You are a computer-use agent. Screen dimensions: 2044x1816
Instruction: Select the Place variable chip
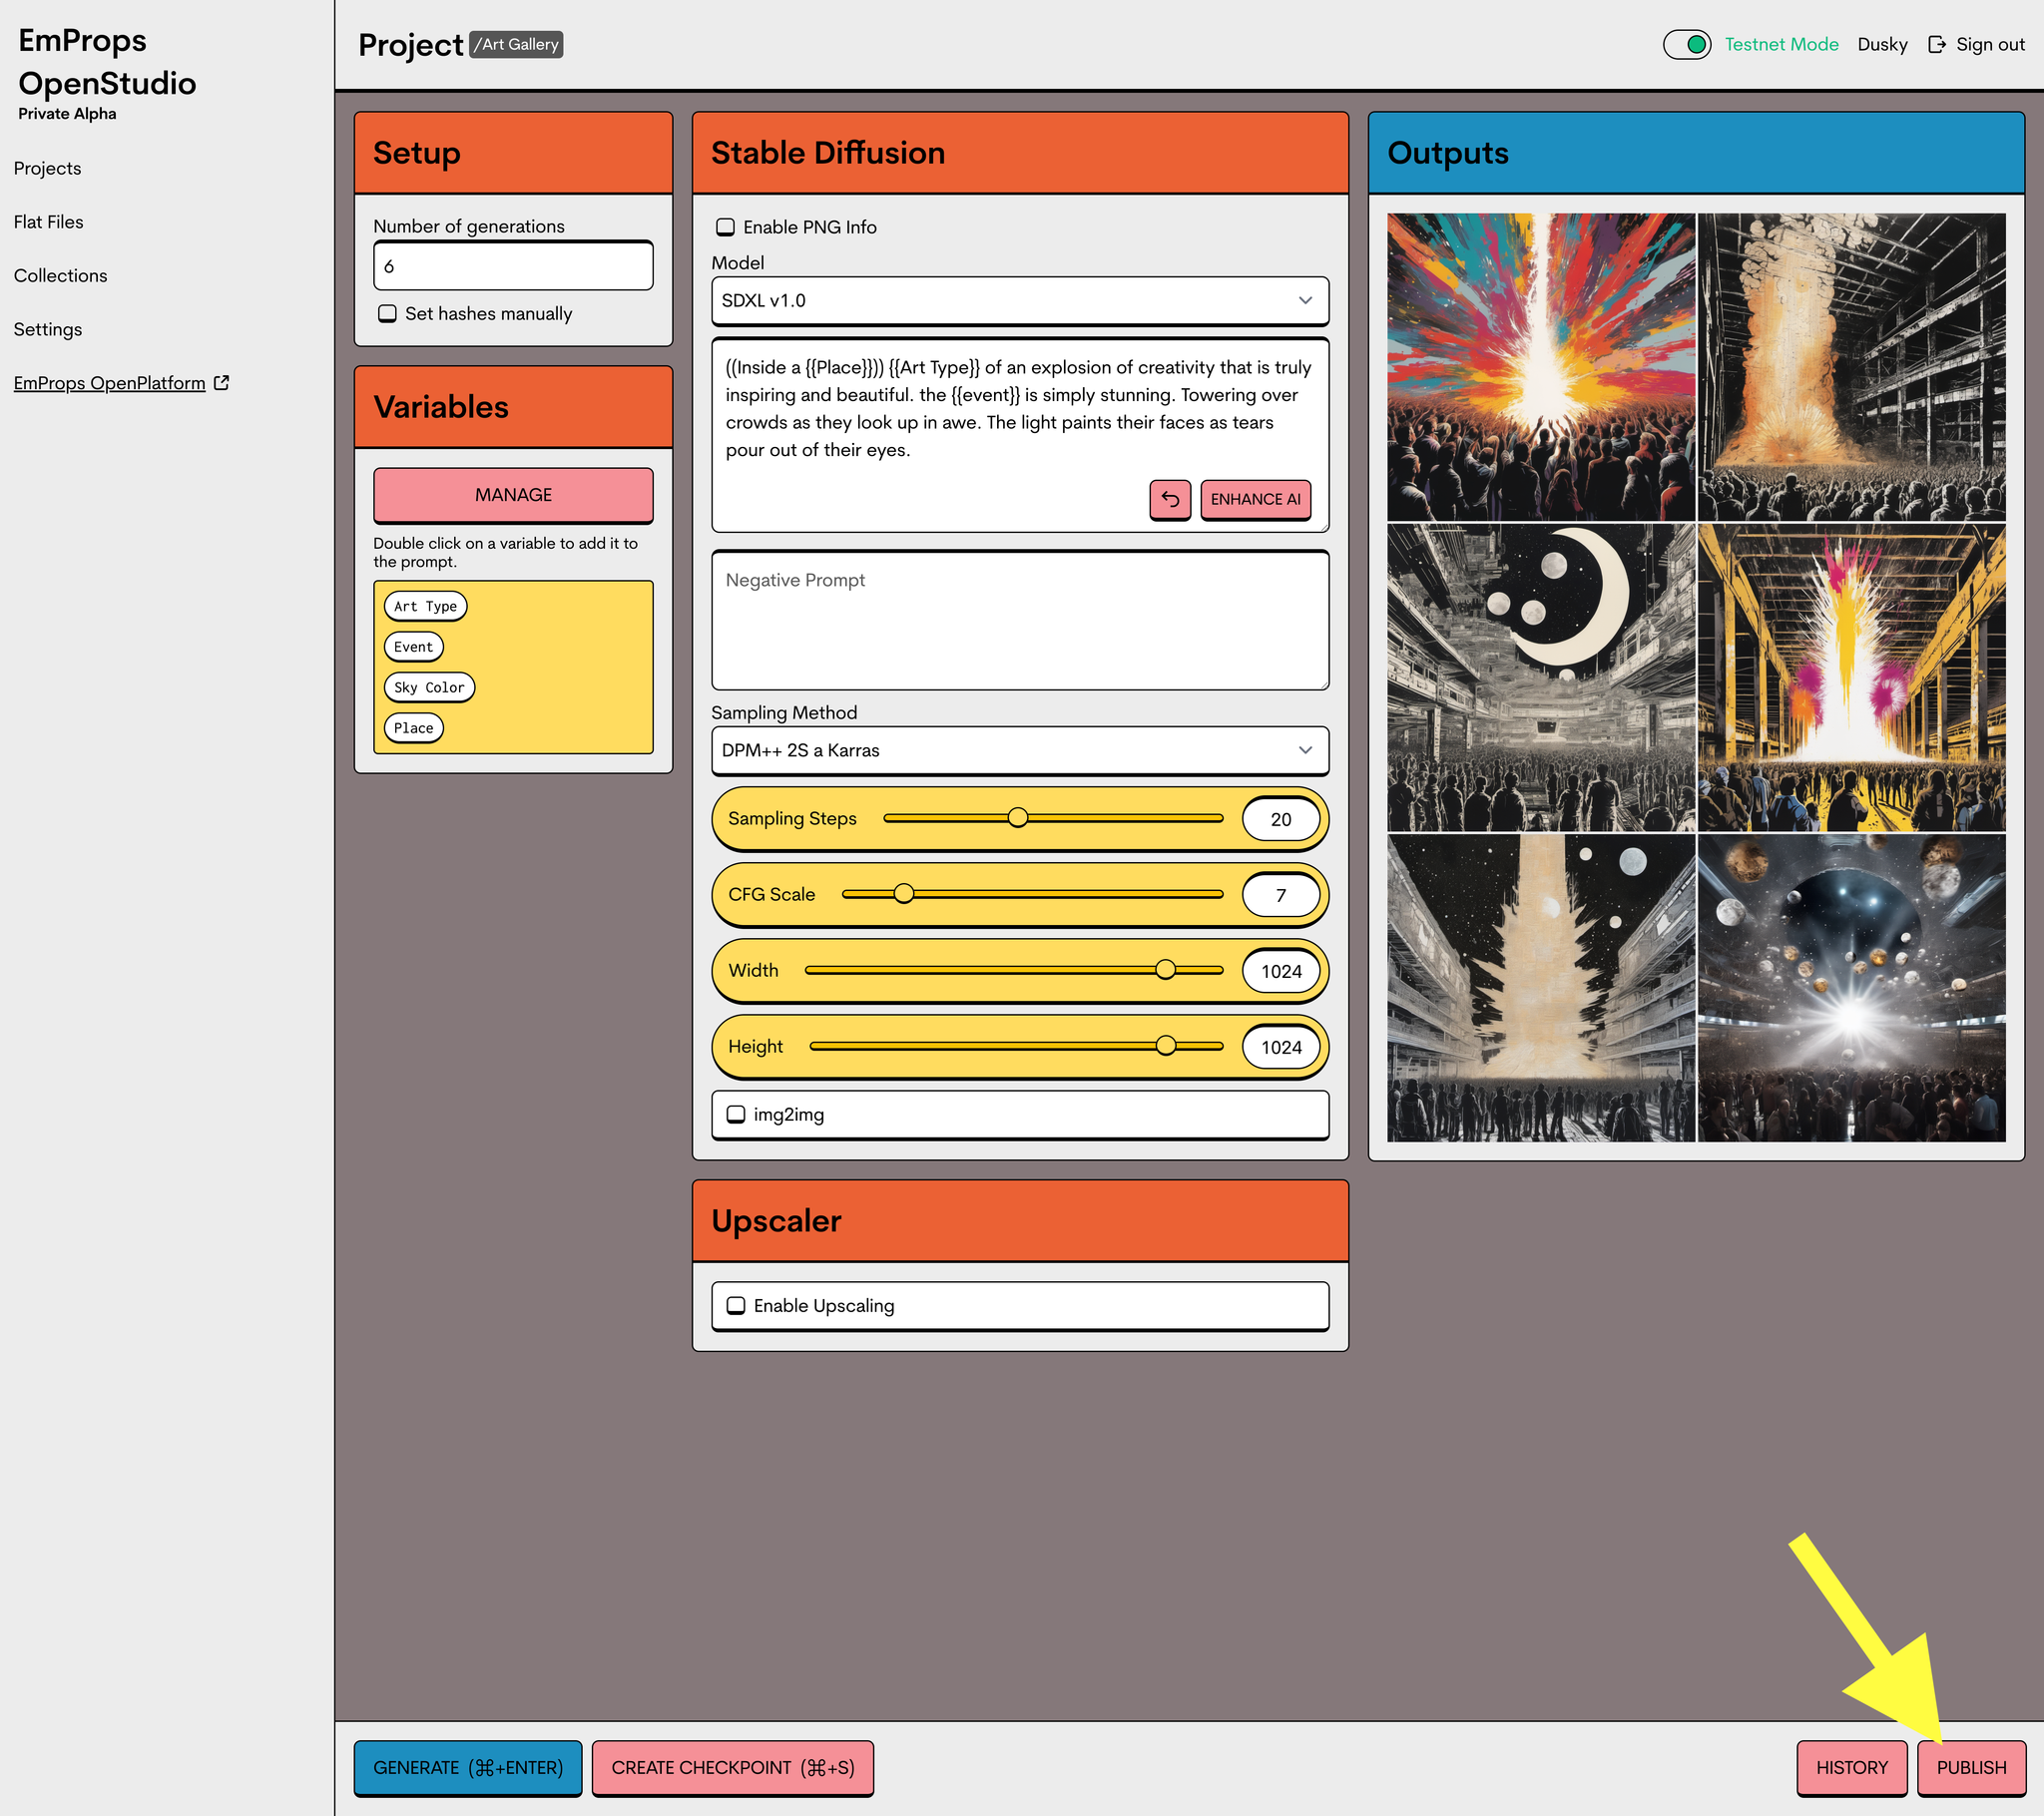point(413,728)
